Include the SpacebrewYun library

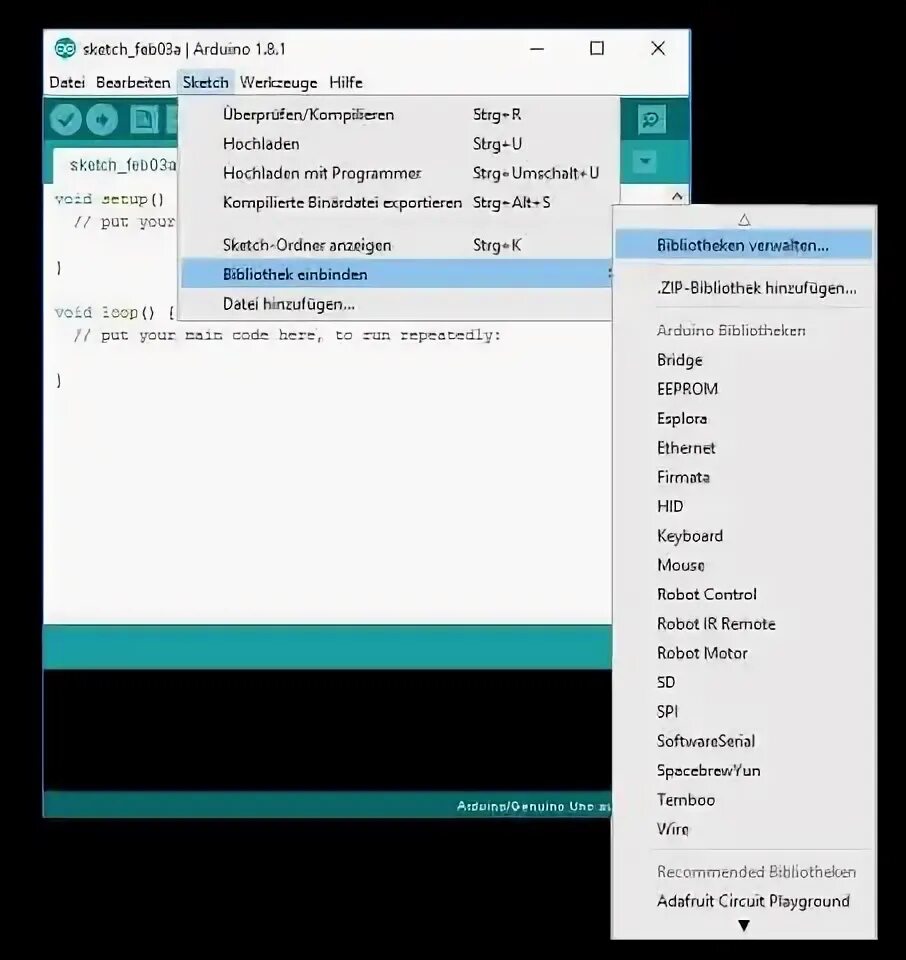[743, 770]
